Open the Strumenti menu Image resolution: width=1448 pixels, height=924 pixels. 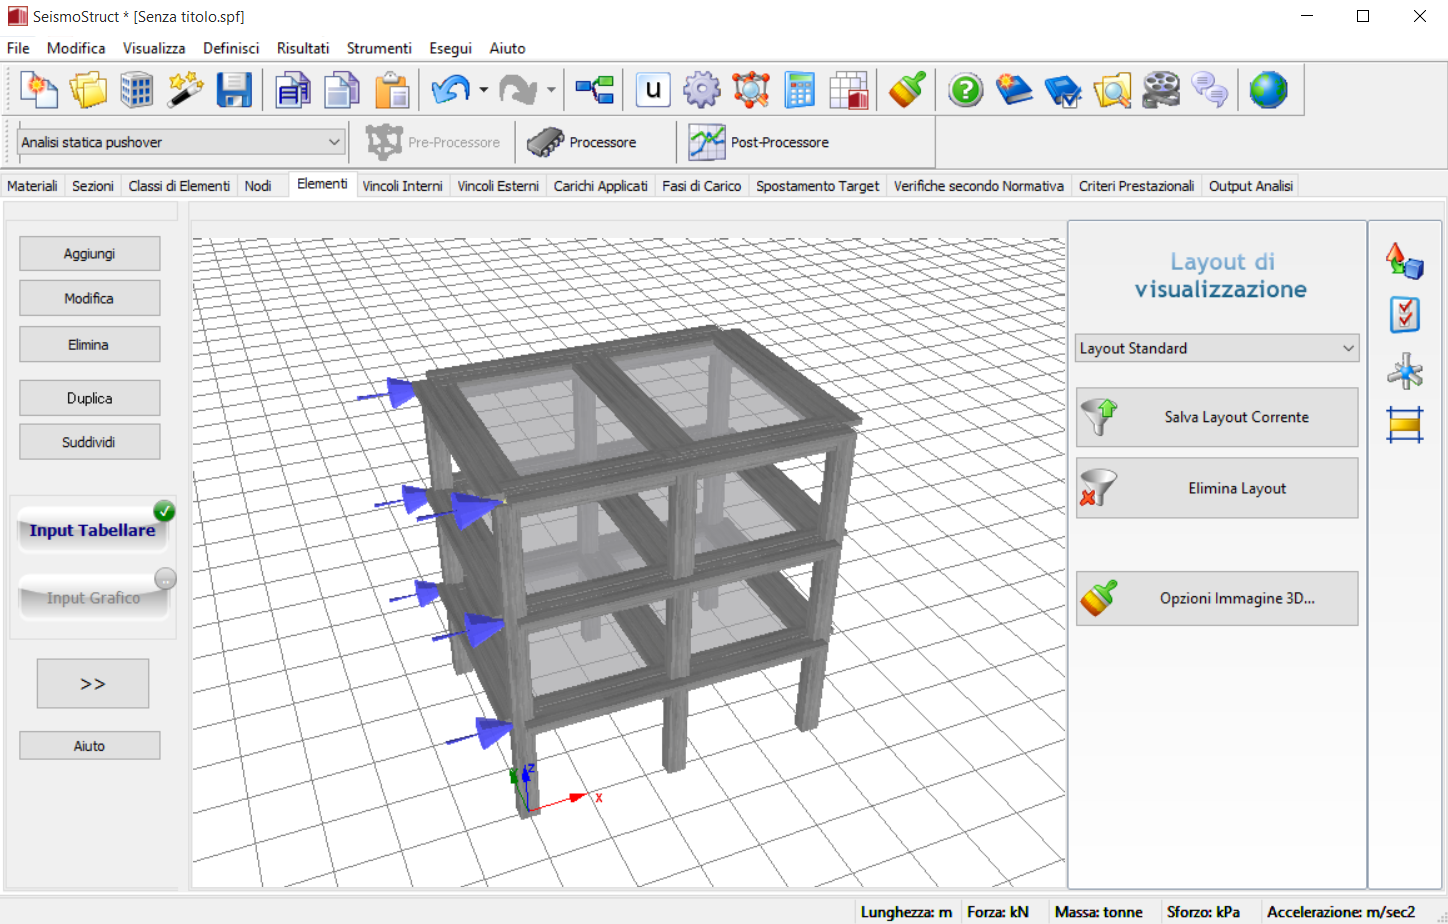pyautogui.click(x=378, y=48)
